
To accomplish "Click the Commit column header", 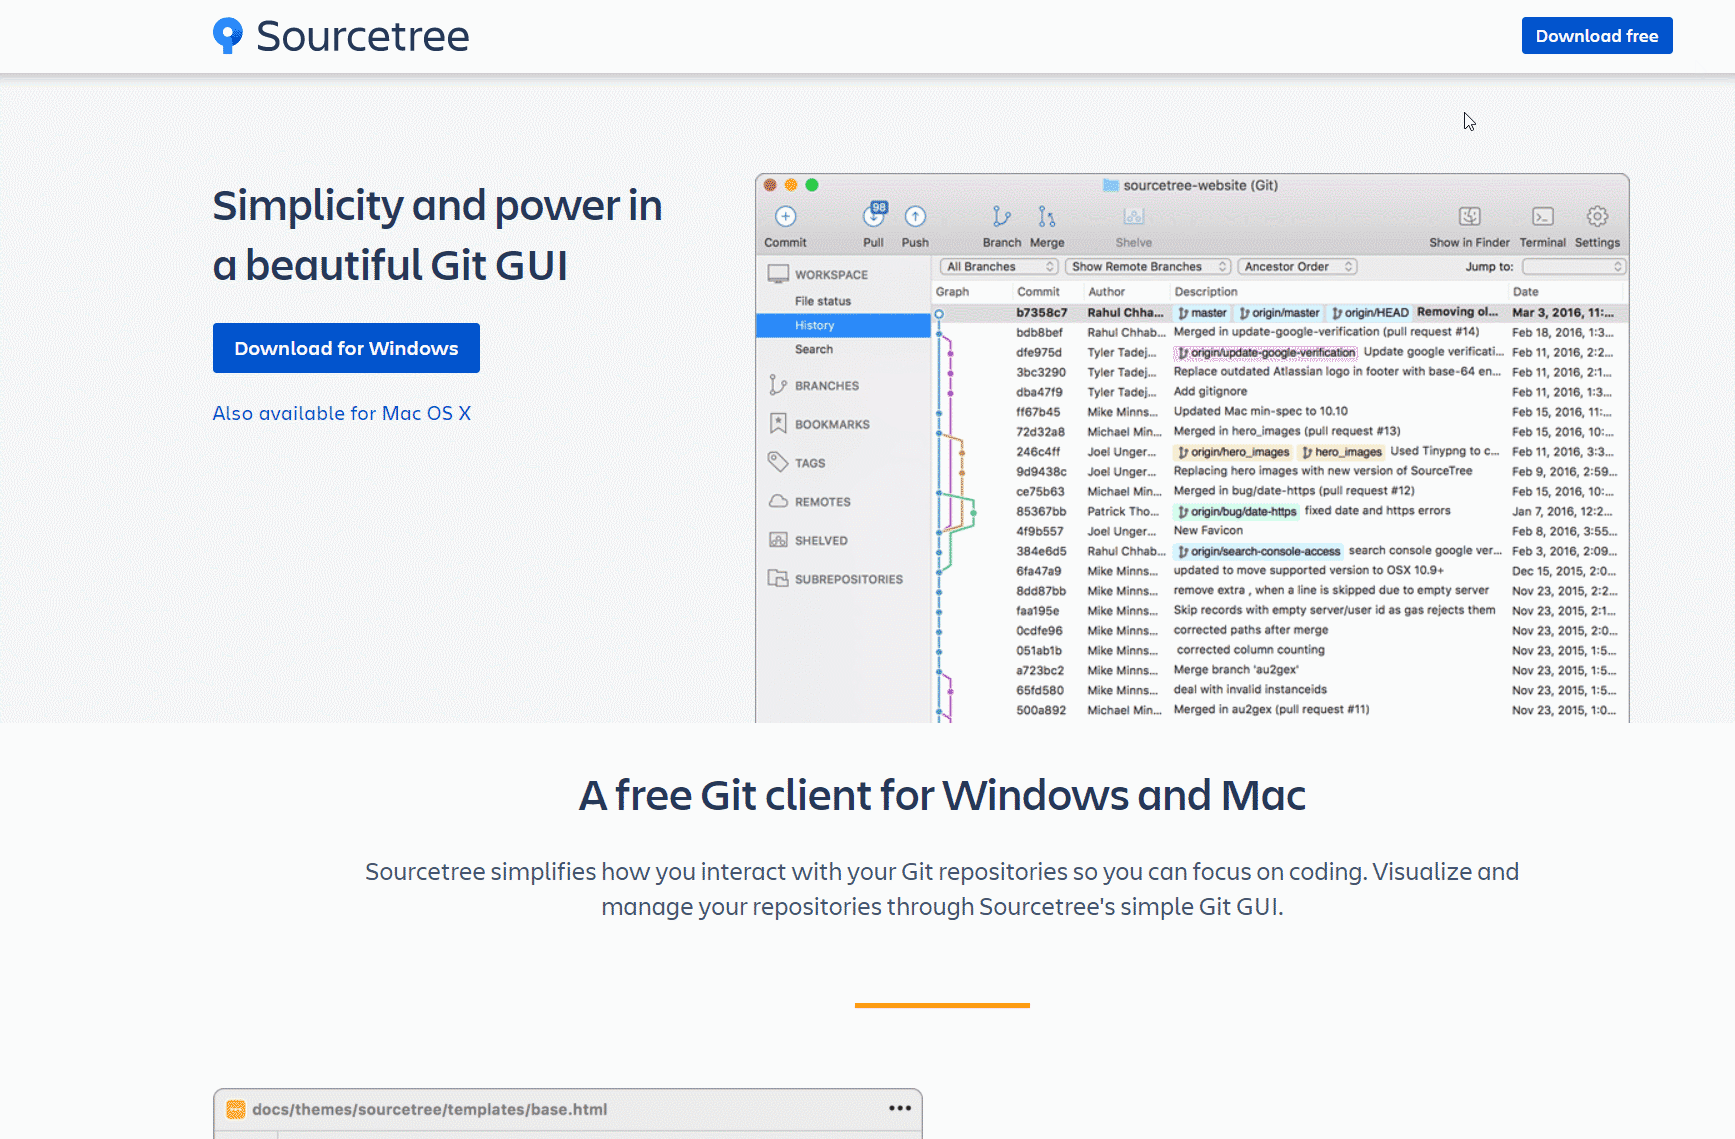I will (1038, 292).
